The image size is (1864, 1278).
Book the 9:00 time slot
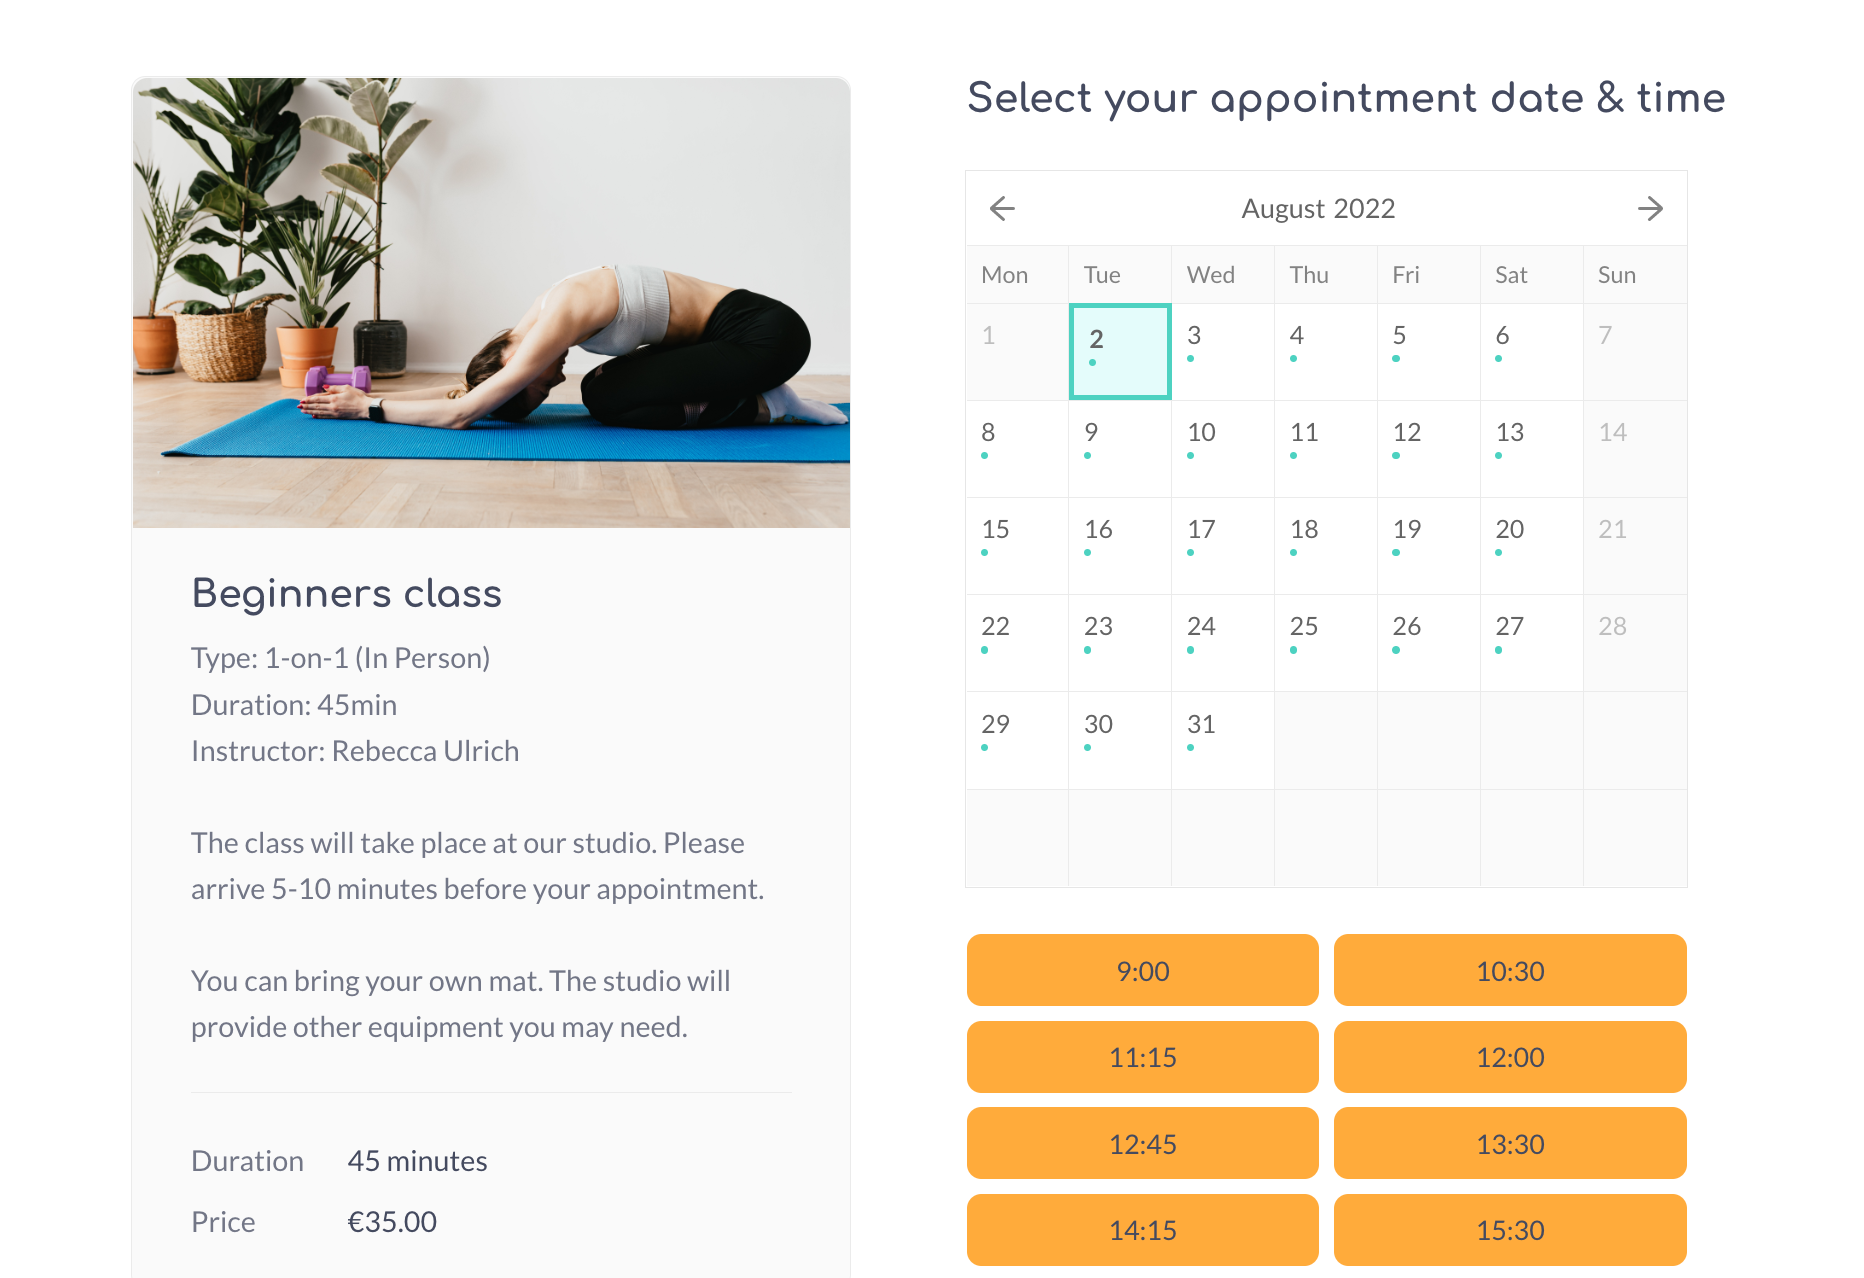[x=1143, y=970]
